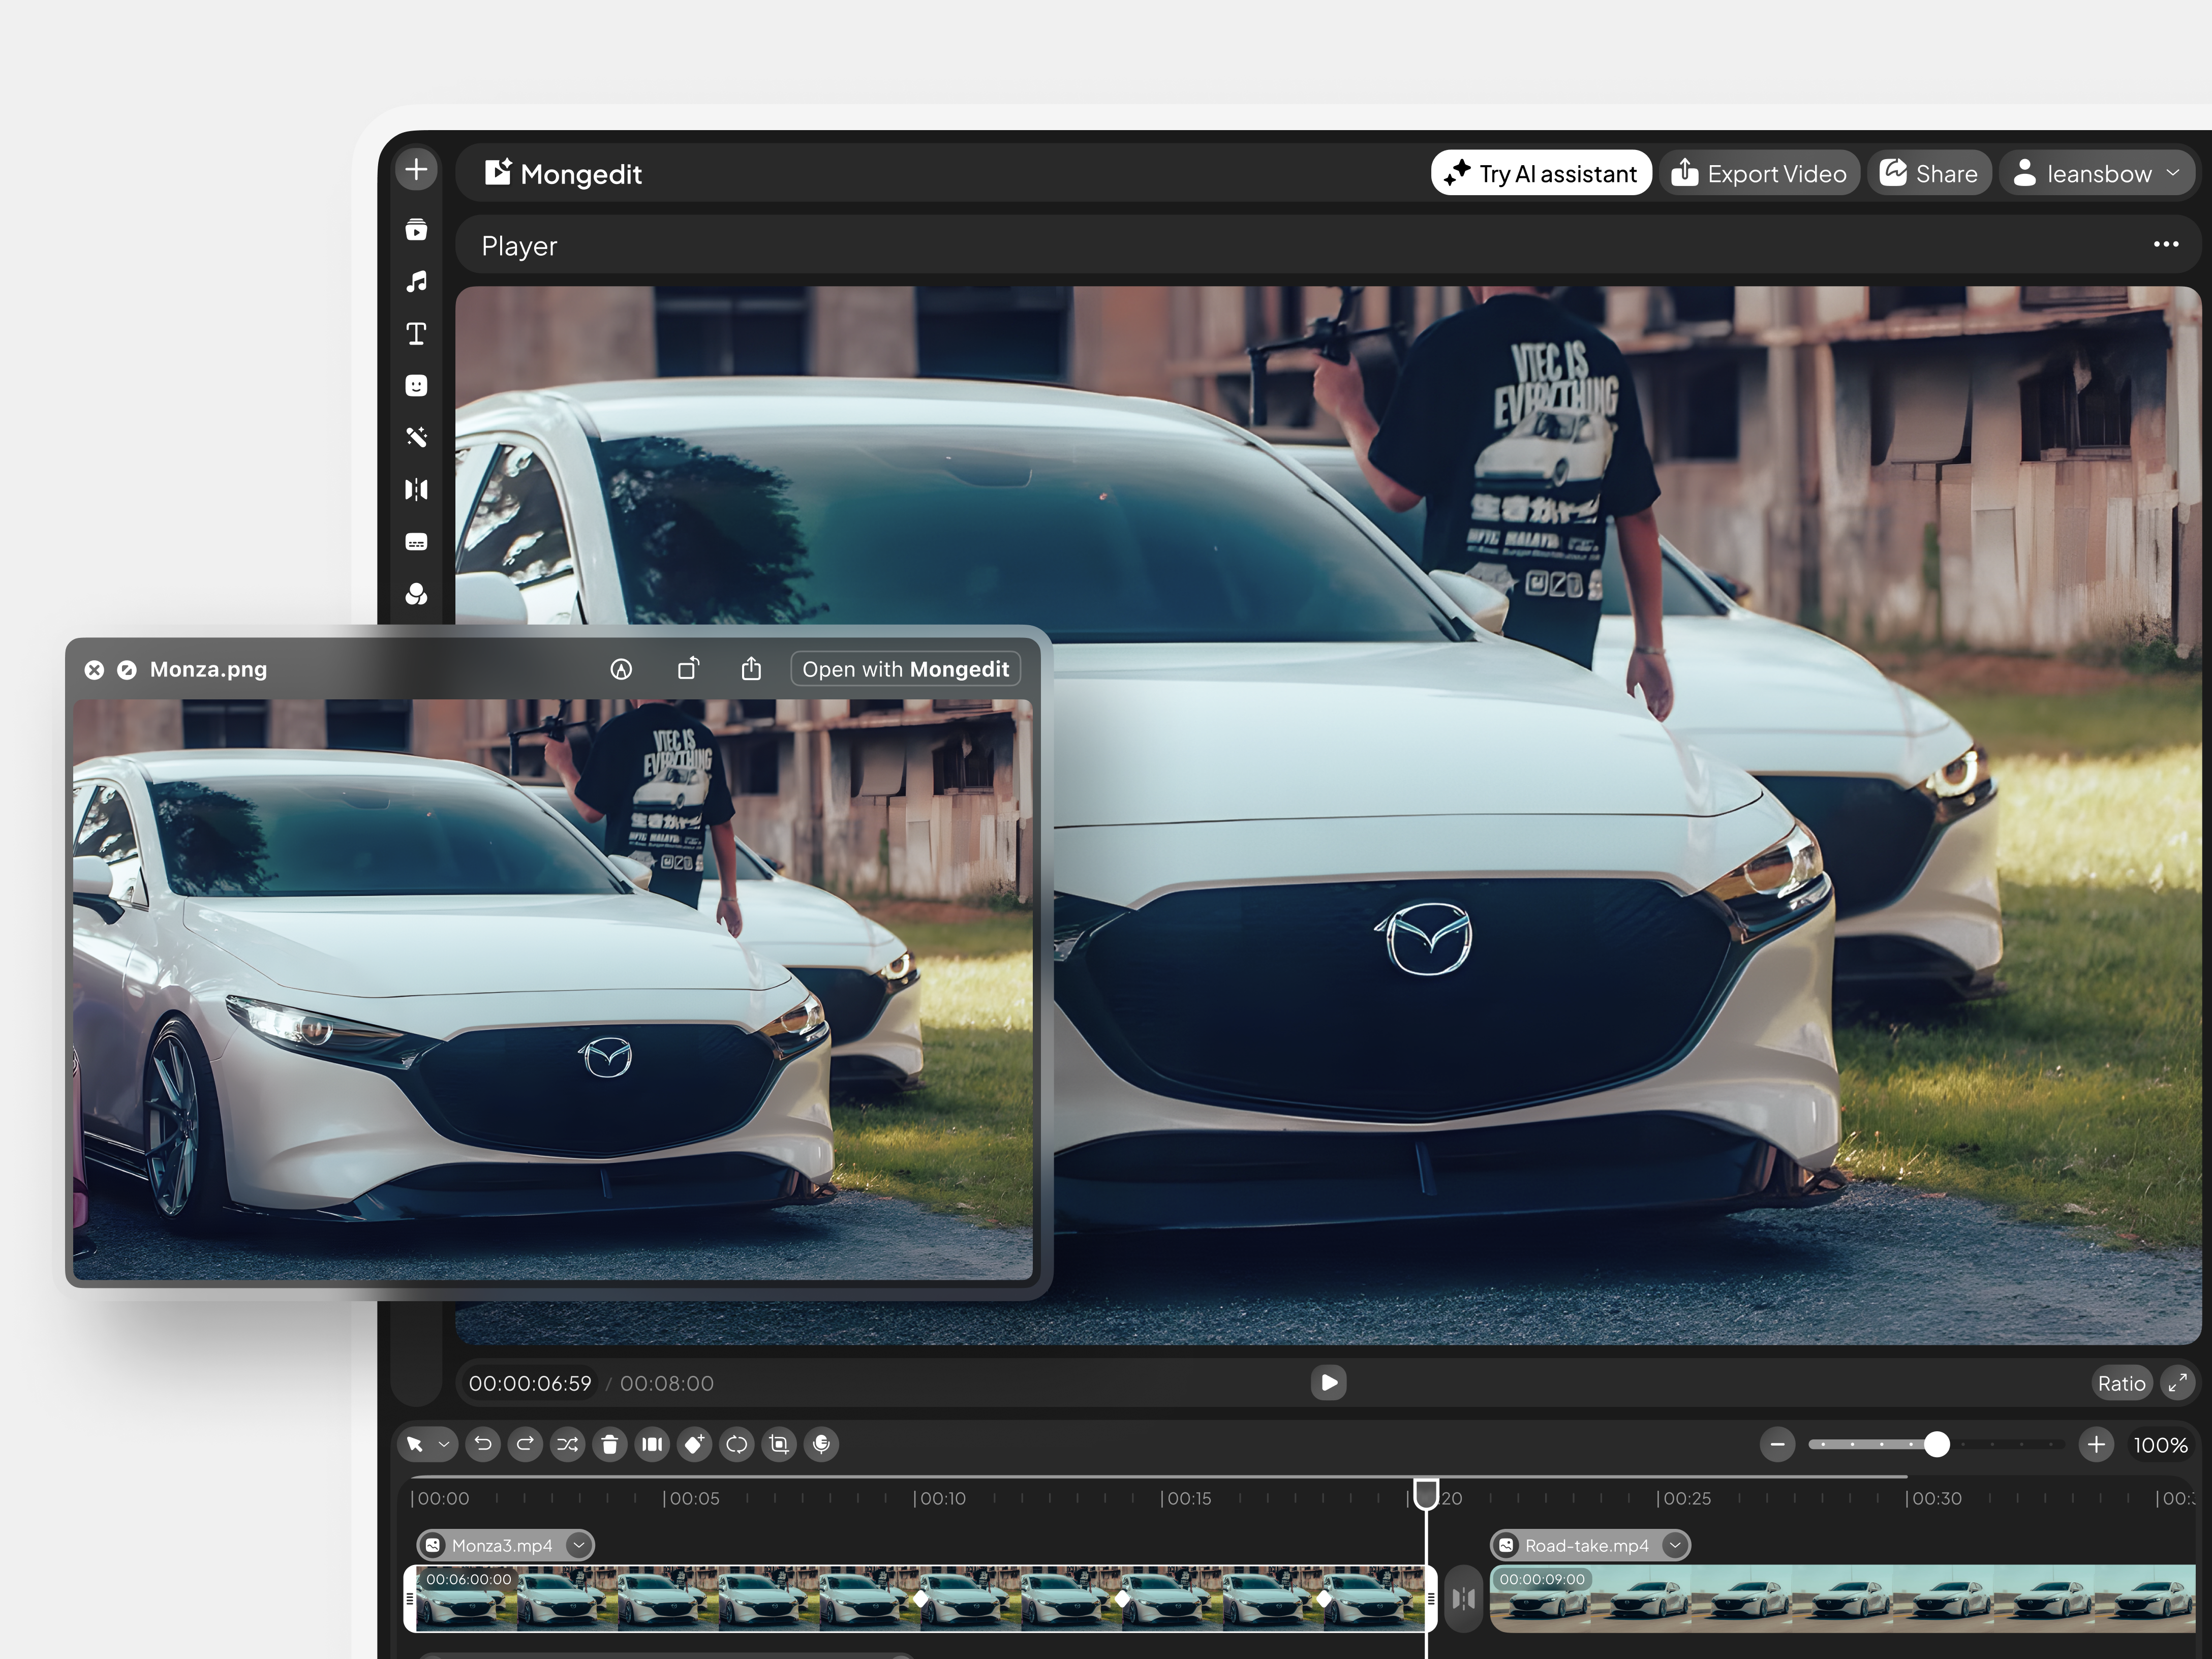
Task: Click Try AI assistant
Action: [1540, 172]
